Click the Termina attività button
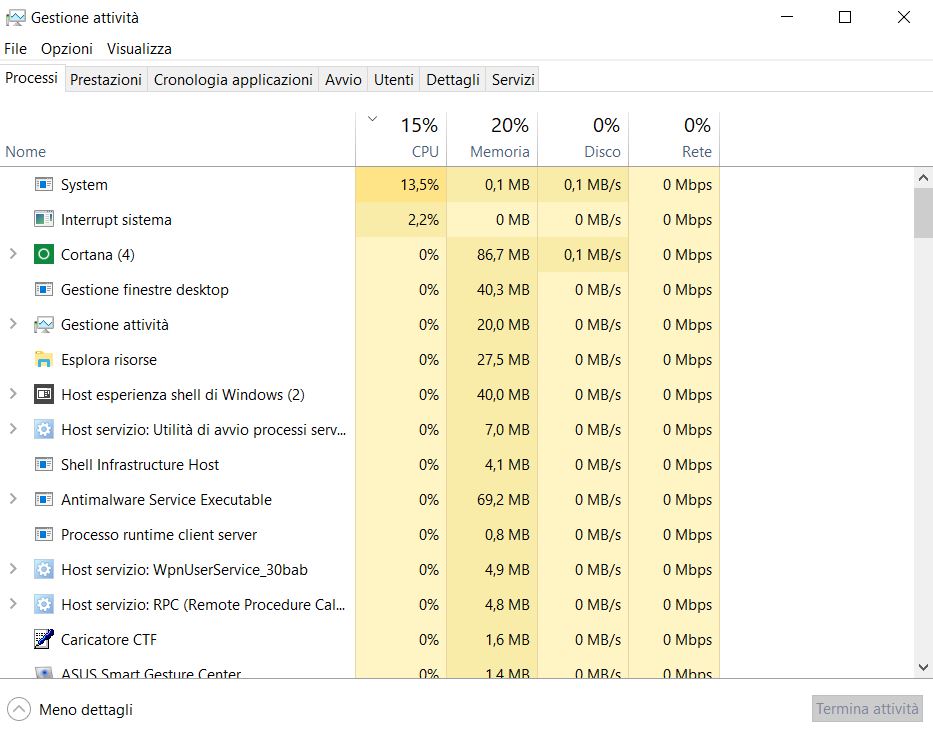 (x=867, y=709)
